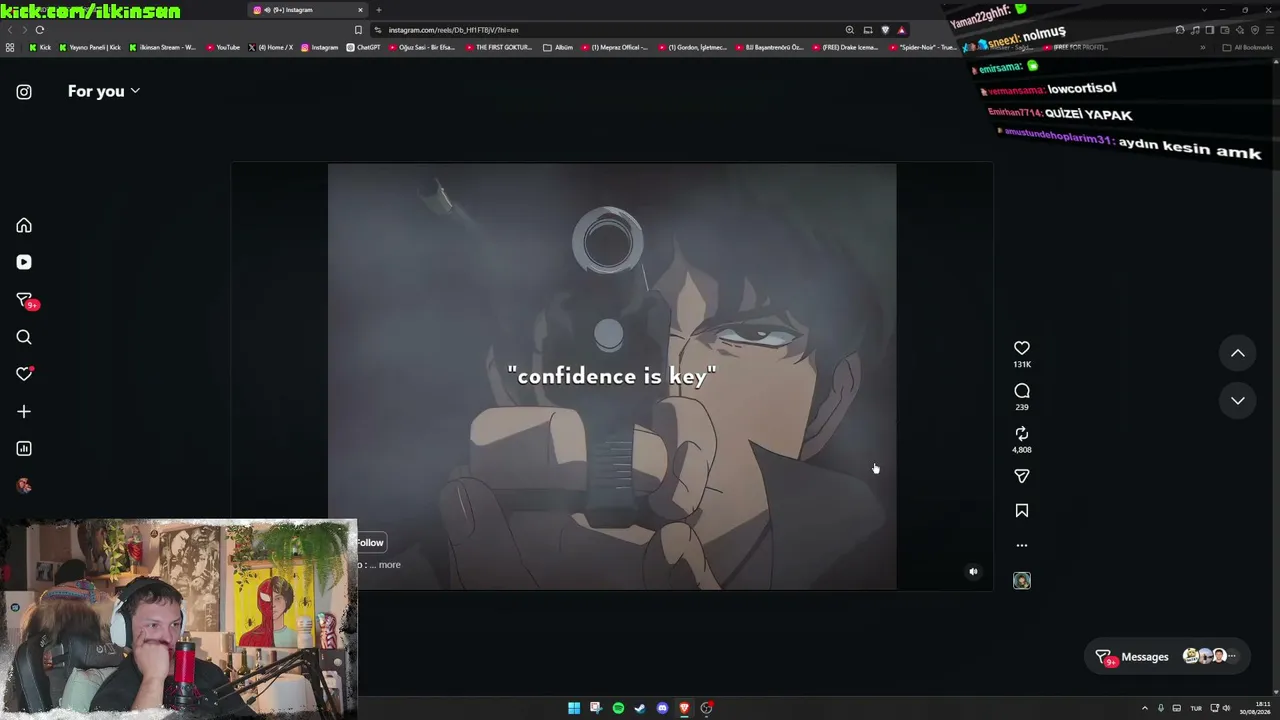The image size is (1280, 720).
Task: Open the ChatGPT bookmark
Action: coord(364,47)
